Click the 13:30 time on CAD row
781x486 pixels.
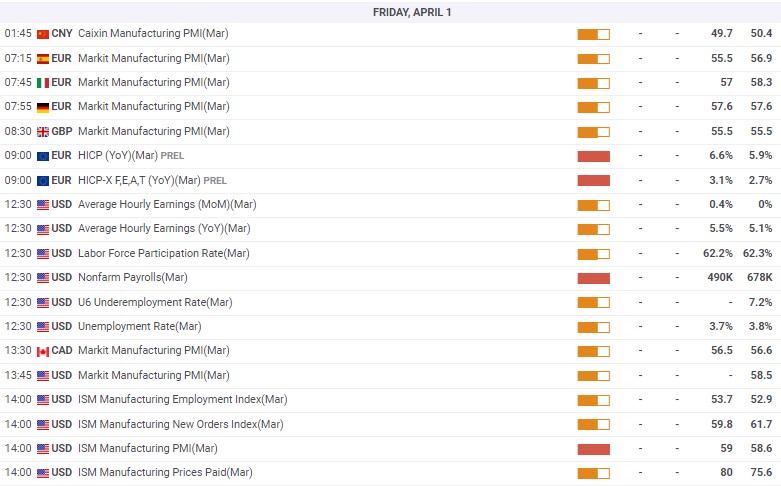(x=18, y=350)
